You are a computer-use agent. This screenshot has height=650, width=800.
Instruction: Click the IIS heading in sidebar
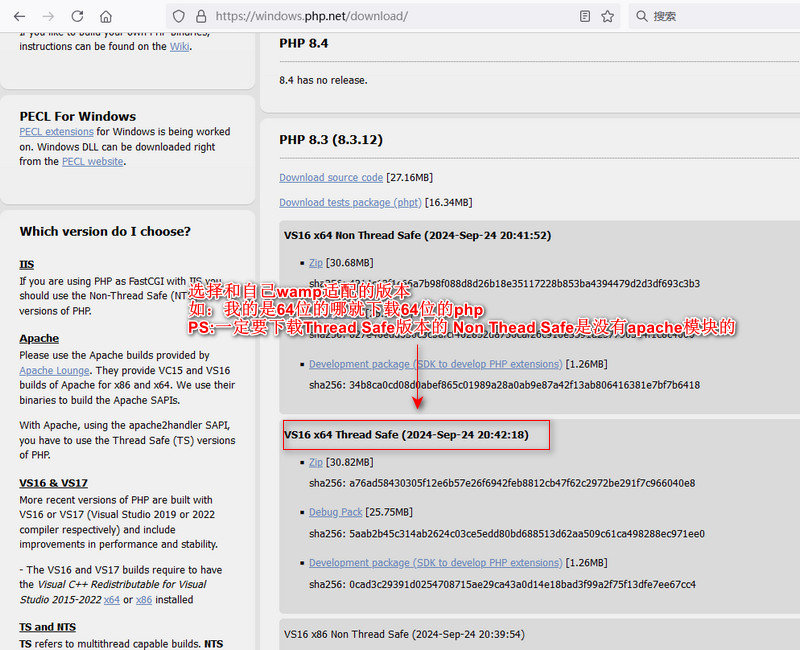[x=27, y=264]
